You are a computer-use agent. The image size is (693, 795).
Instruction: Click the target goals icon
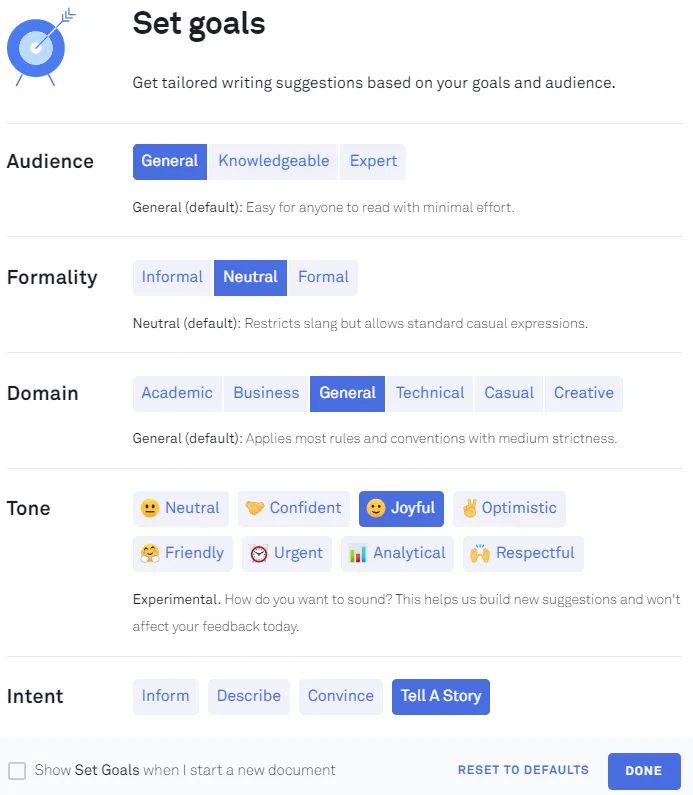click(37, 46)
